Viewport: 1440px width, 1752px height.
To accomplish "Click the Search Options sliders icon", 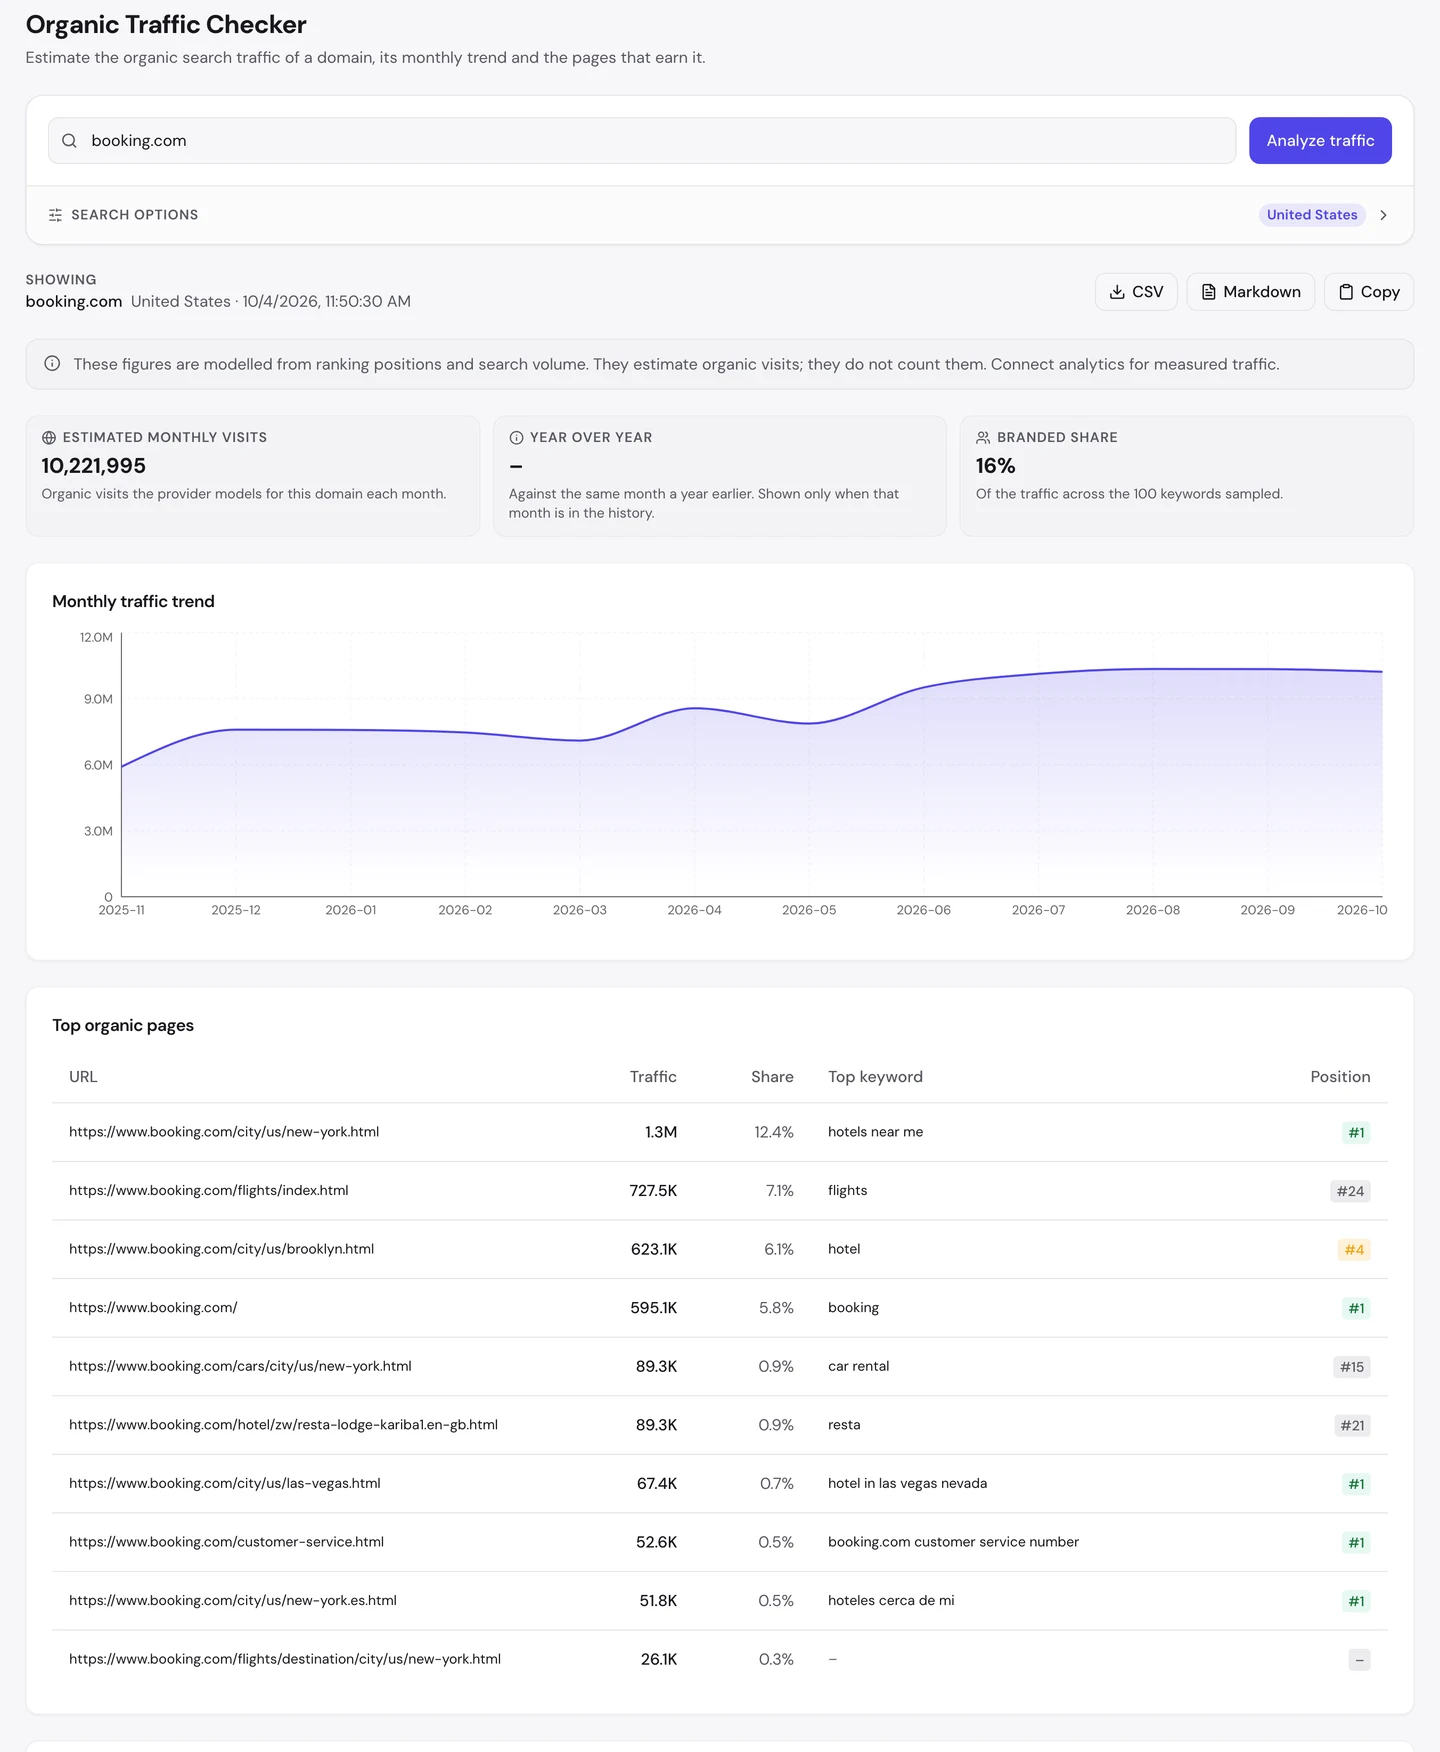I will pyautogui.click(x=55, y=215).
